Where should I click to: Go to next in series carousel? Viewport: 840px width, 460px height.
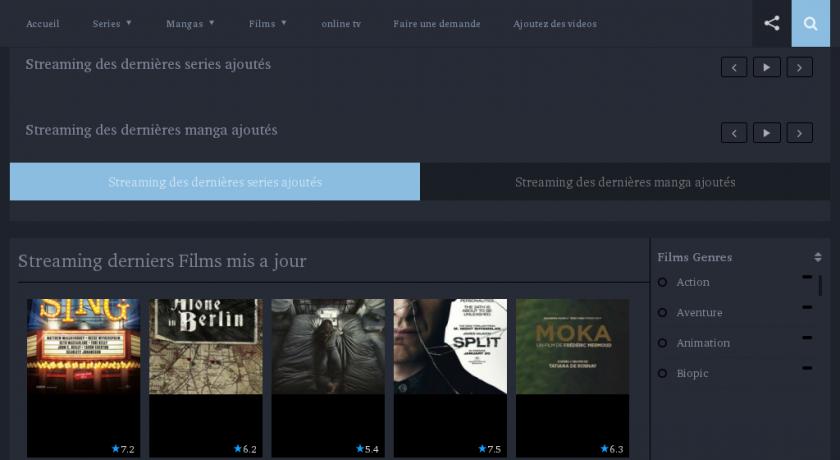[799, 67]
